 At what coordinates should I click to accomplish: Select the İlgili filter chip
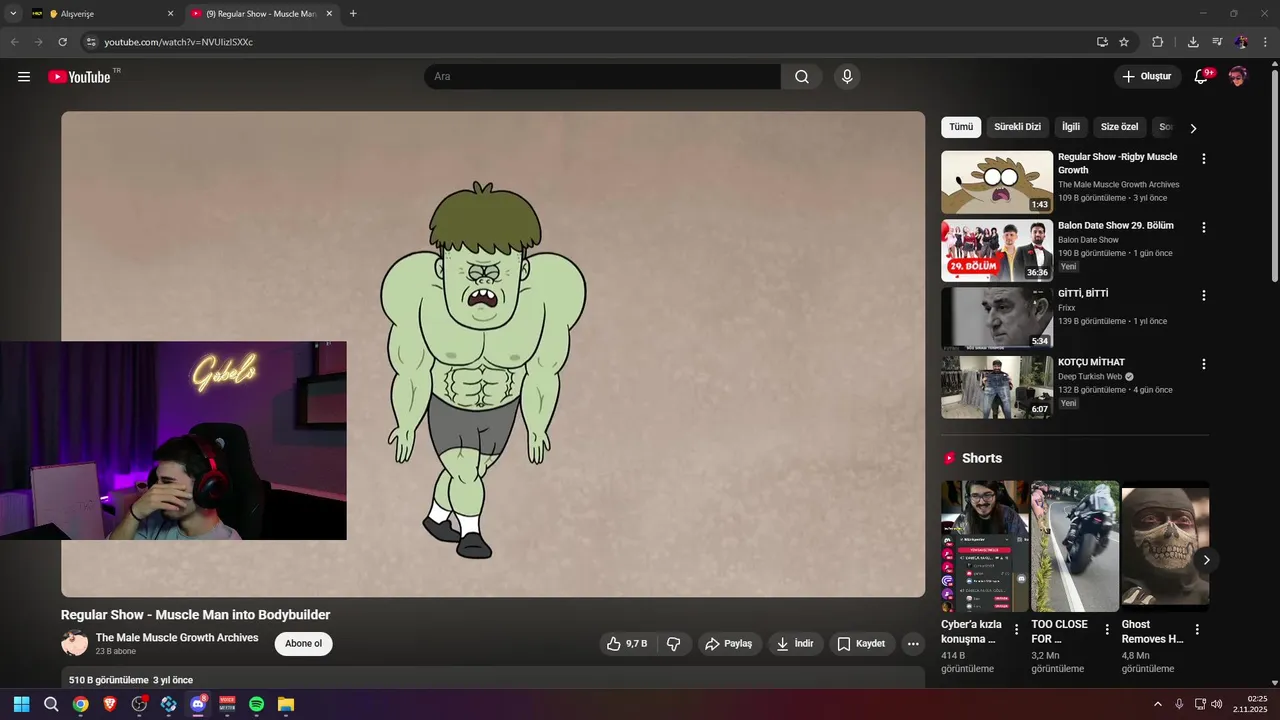(1071, 127)
